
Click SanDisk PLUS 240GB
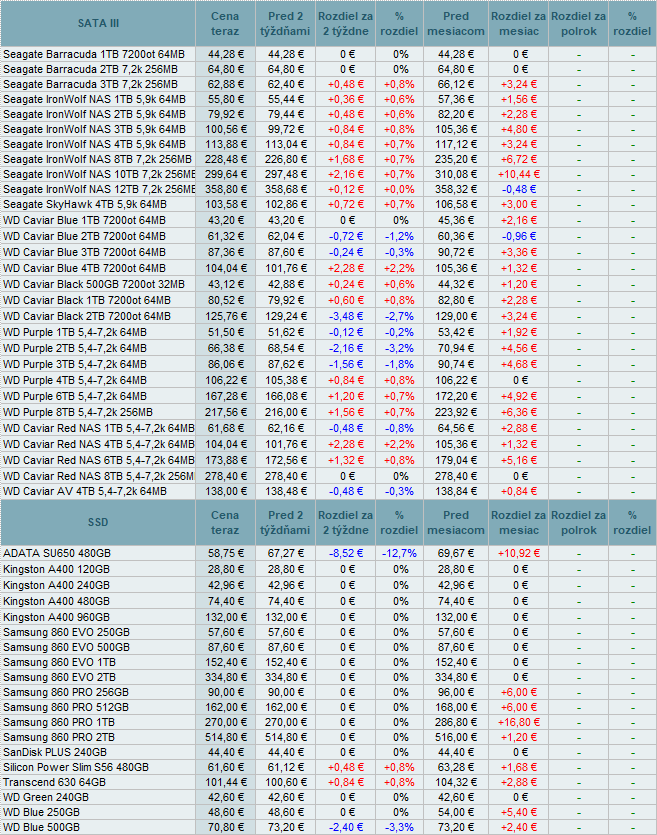coord(54,752)
